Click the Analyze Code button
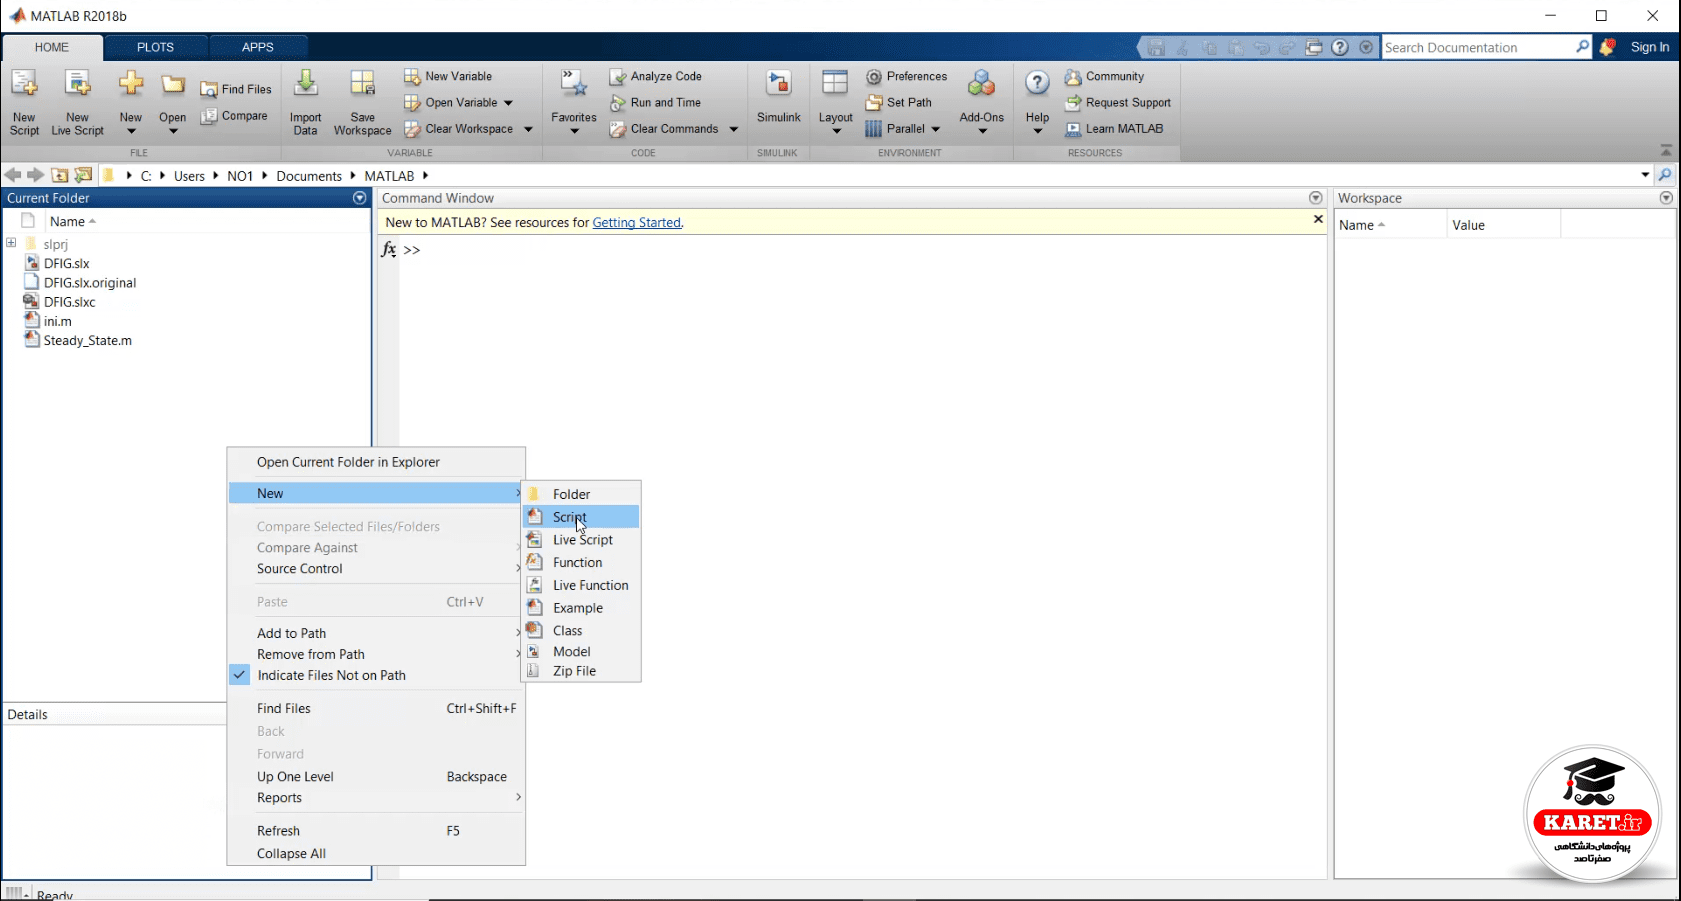Image resolution: width=1681 pixels, height=901 pixels. pyautogui.click(x=656, y=76)
